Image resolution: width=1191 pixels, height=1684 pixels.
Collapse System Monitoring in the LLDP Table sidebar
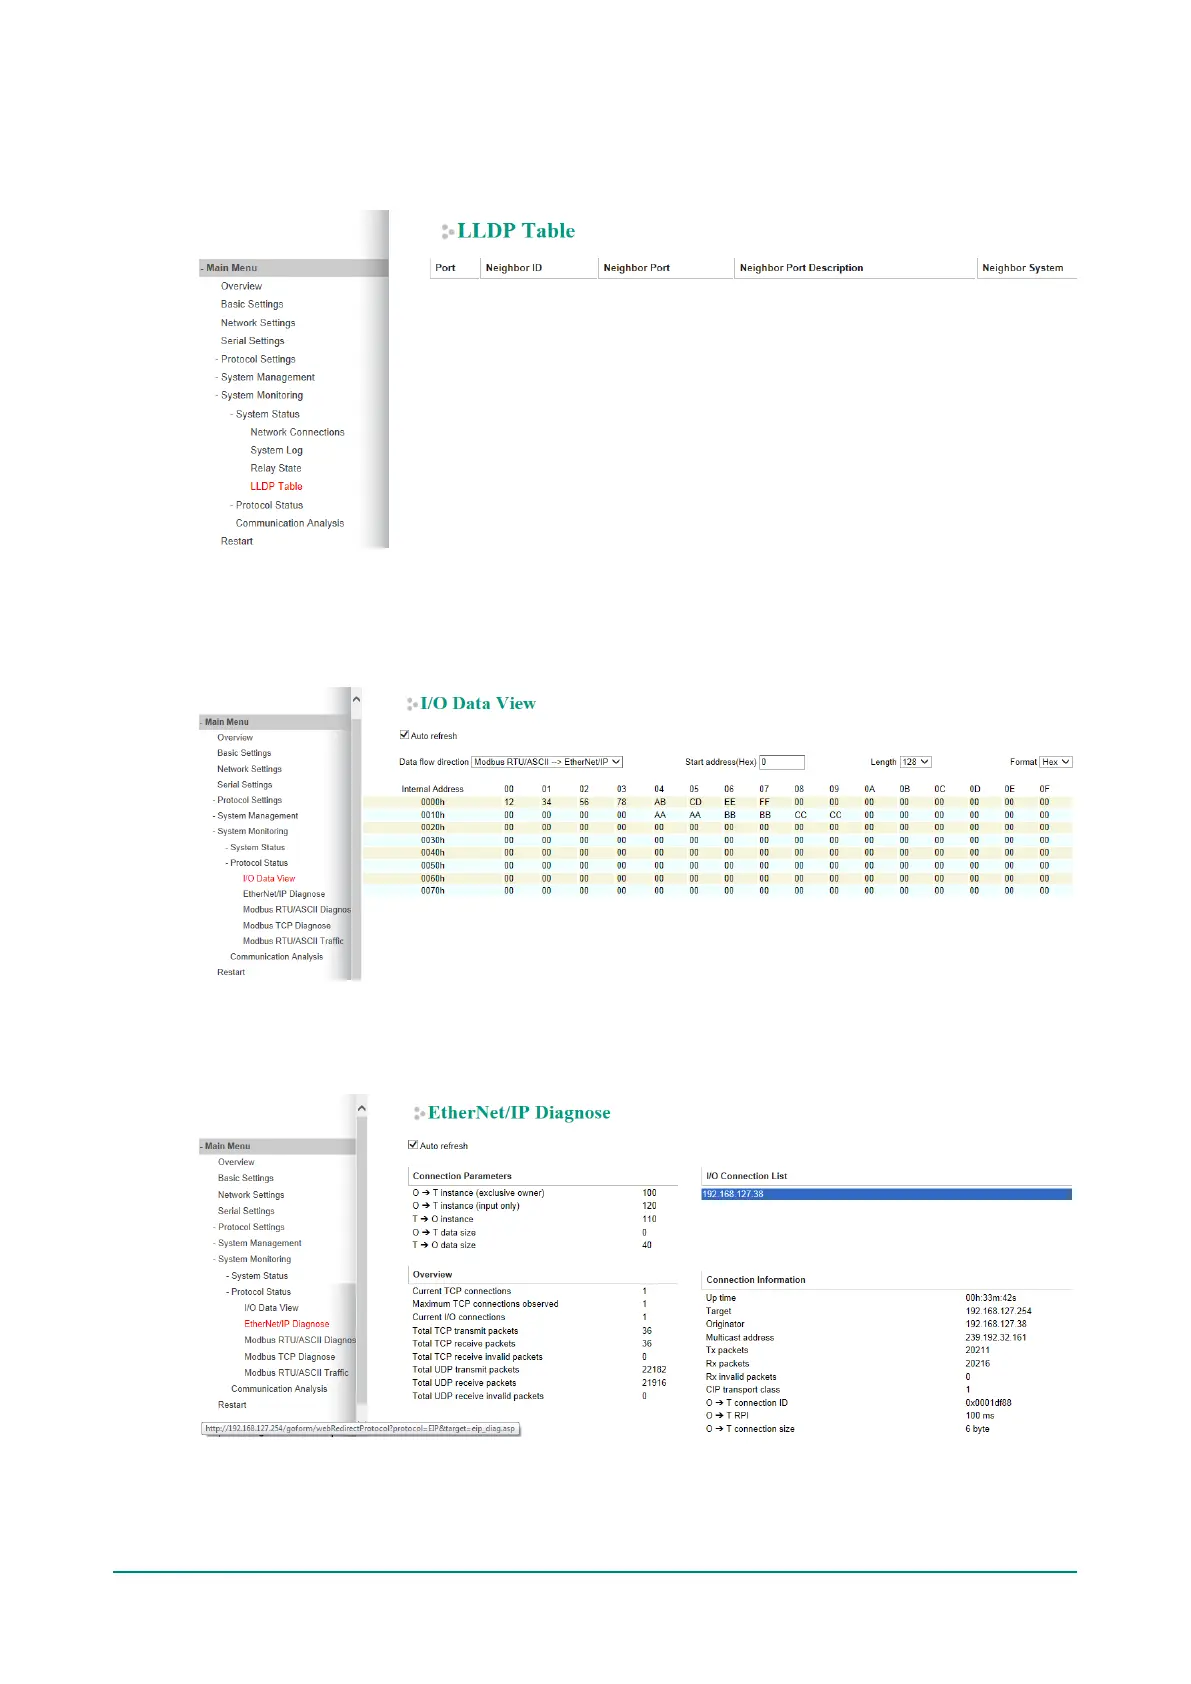pyautogui.click(x=261, y=395)
